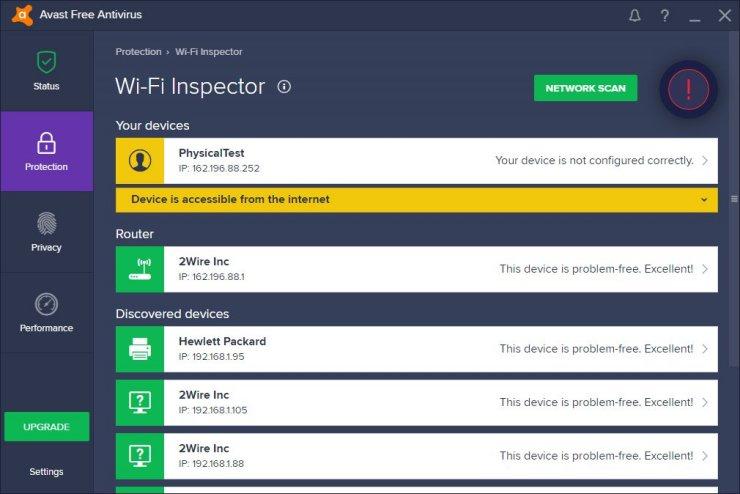Expand the Hewlett Packard device row chevron

(x=705, y=349)
